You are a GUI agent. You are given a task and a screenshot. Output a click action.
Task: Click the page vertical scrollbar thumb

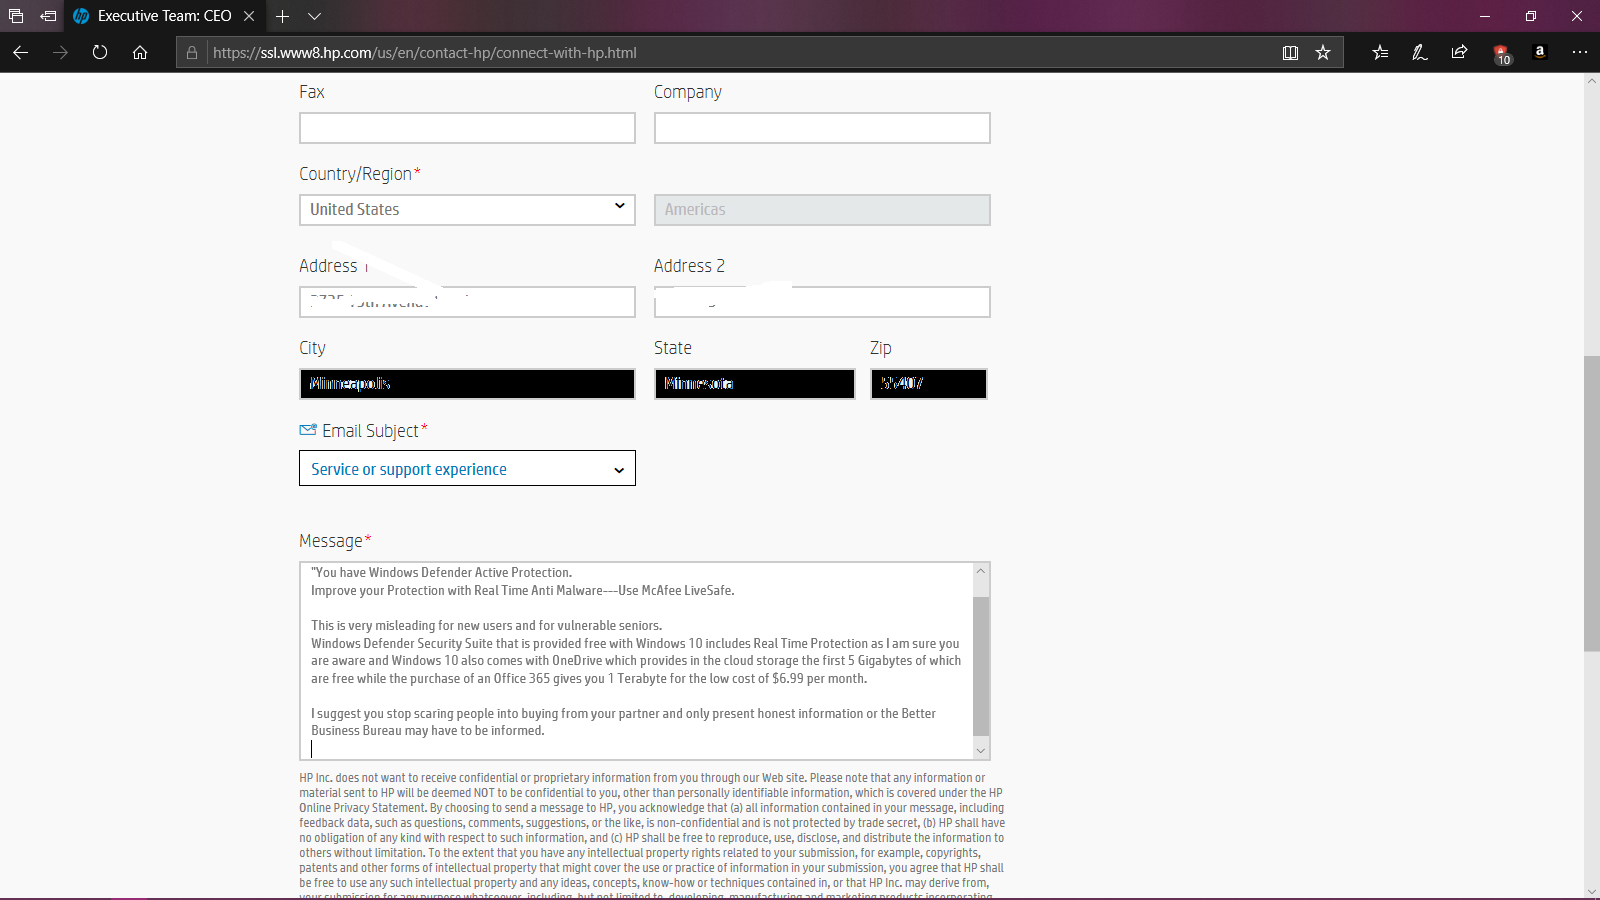coord(1592,503)
